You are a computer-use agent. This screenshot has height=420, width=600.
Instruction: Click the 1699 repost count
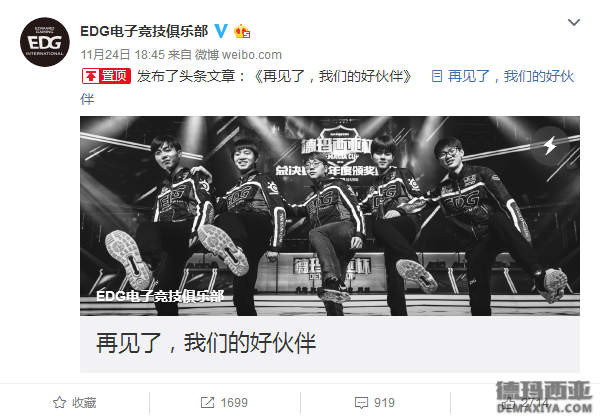pyautogui.click(x=234, y=403)
